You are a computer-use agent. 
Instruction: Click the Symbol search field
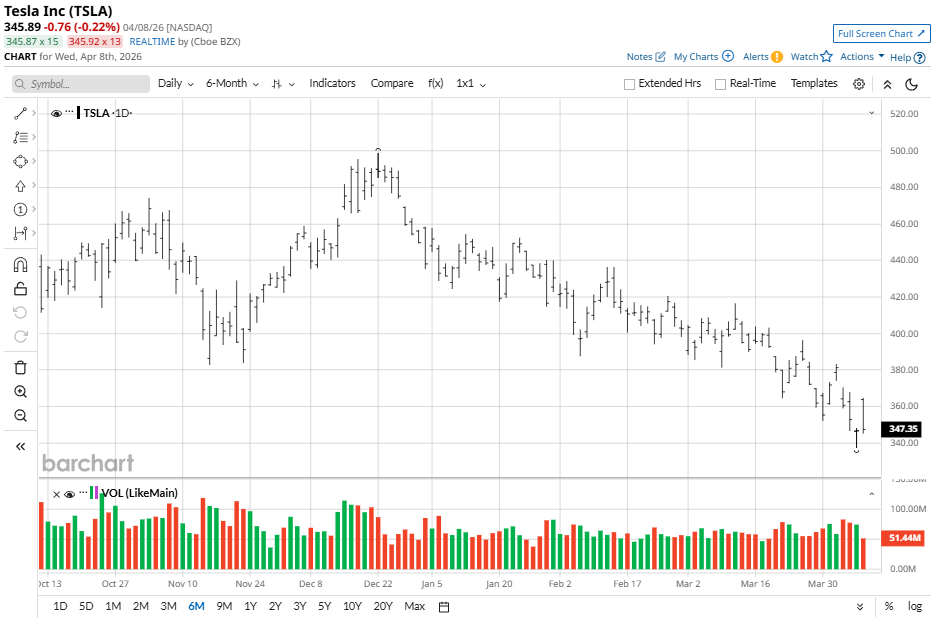click(81, 84)
